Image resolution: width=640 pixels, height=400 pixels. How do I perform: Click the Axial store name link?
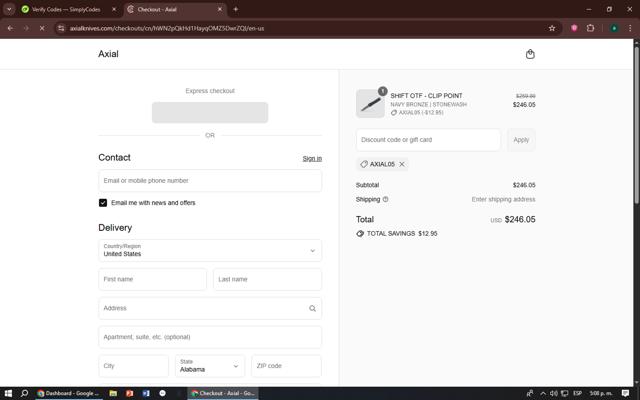click(108, 54)
